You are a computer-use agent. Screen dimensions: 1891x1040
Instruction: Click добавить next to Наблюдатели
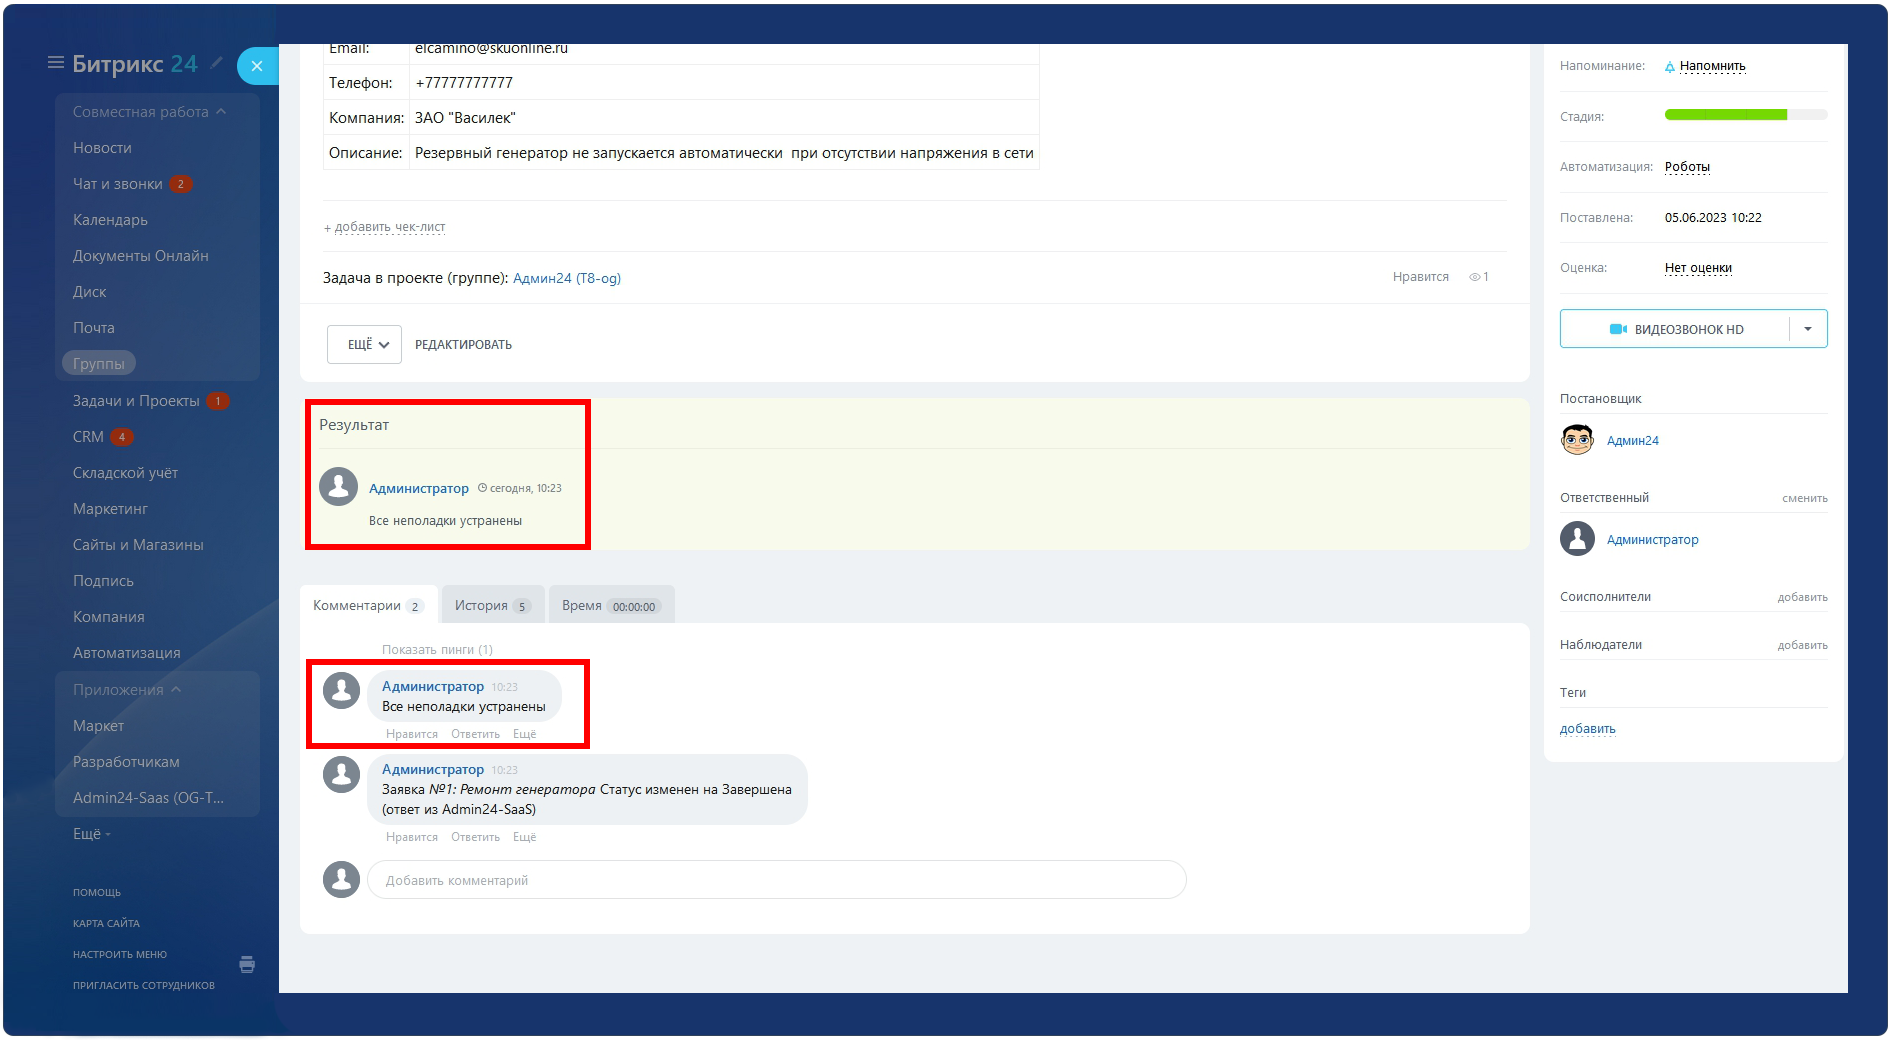1802,645
